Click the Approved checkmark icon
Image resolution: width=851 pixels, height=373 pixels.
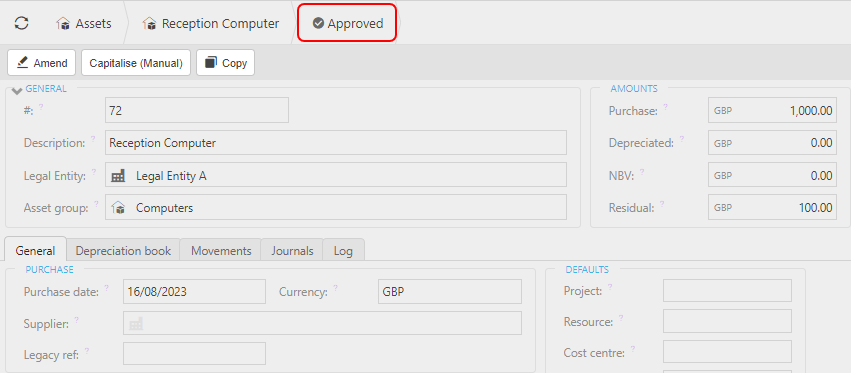click(319, 23)
